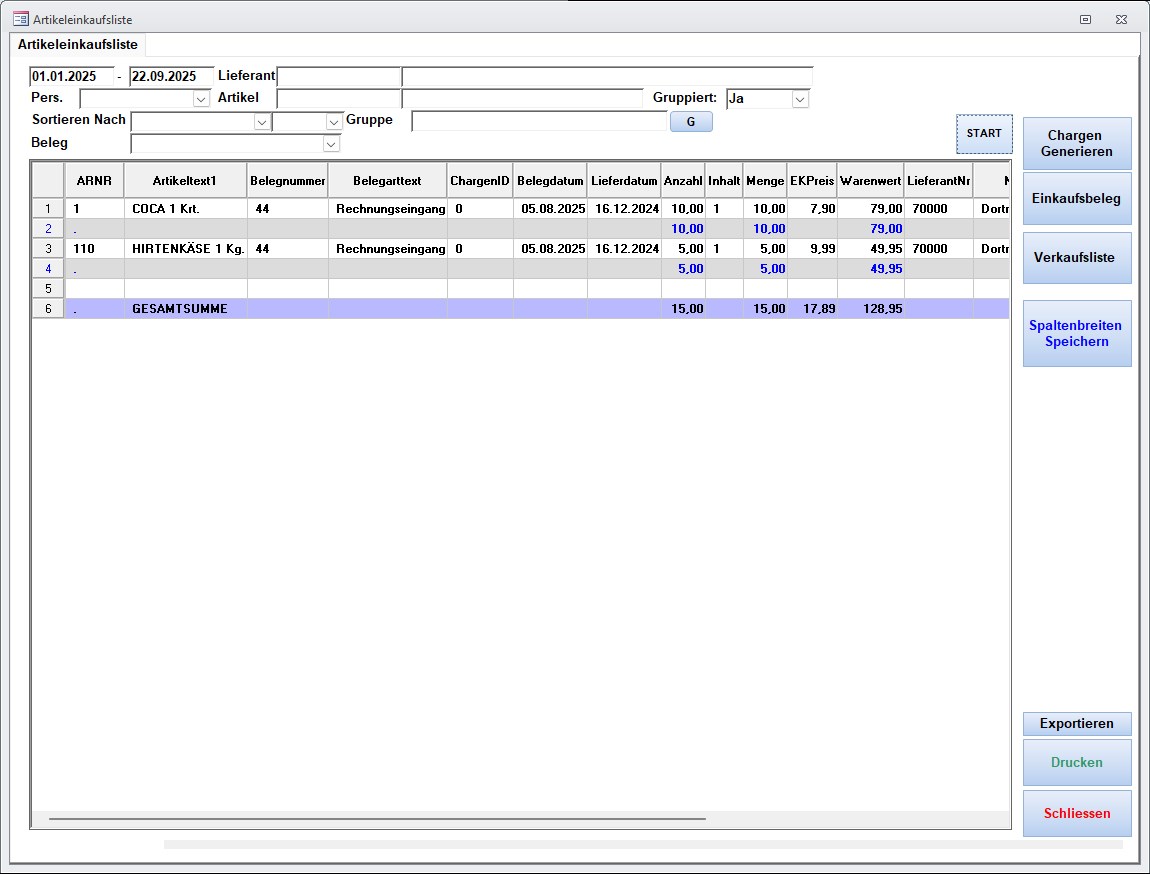Image resolution: width=1150 pixels, height=874 pixels.
Task: Expand the Gruppiert dropdown
Action: click(800, 99)
